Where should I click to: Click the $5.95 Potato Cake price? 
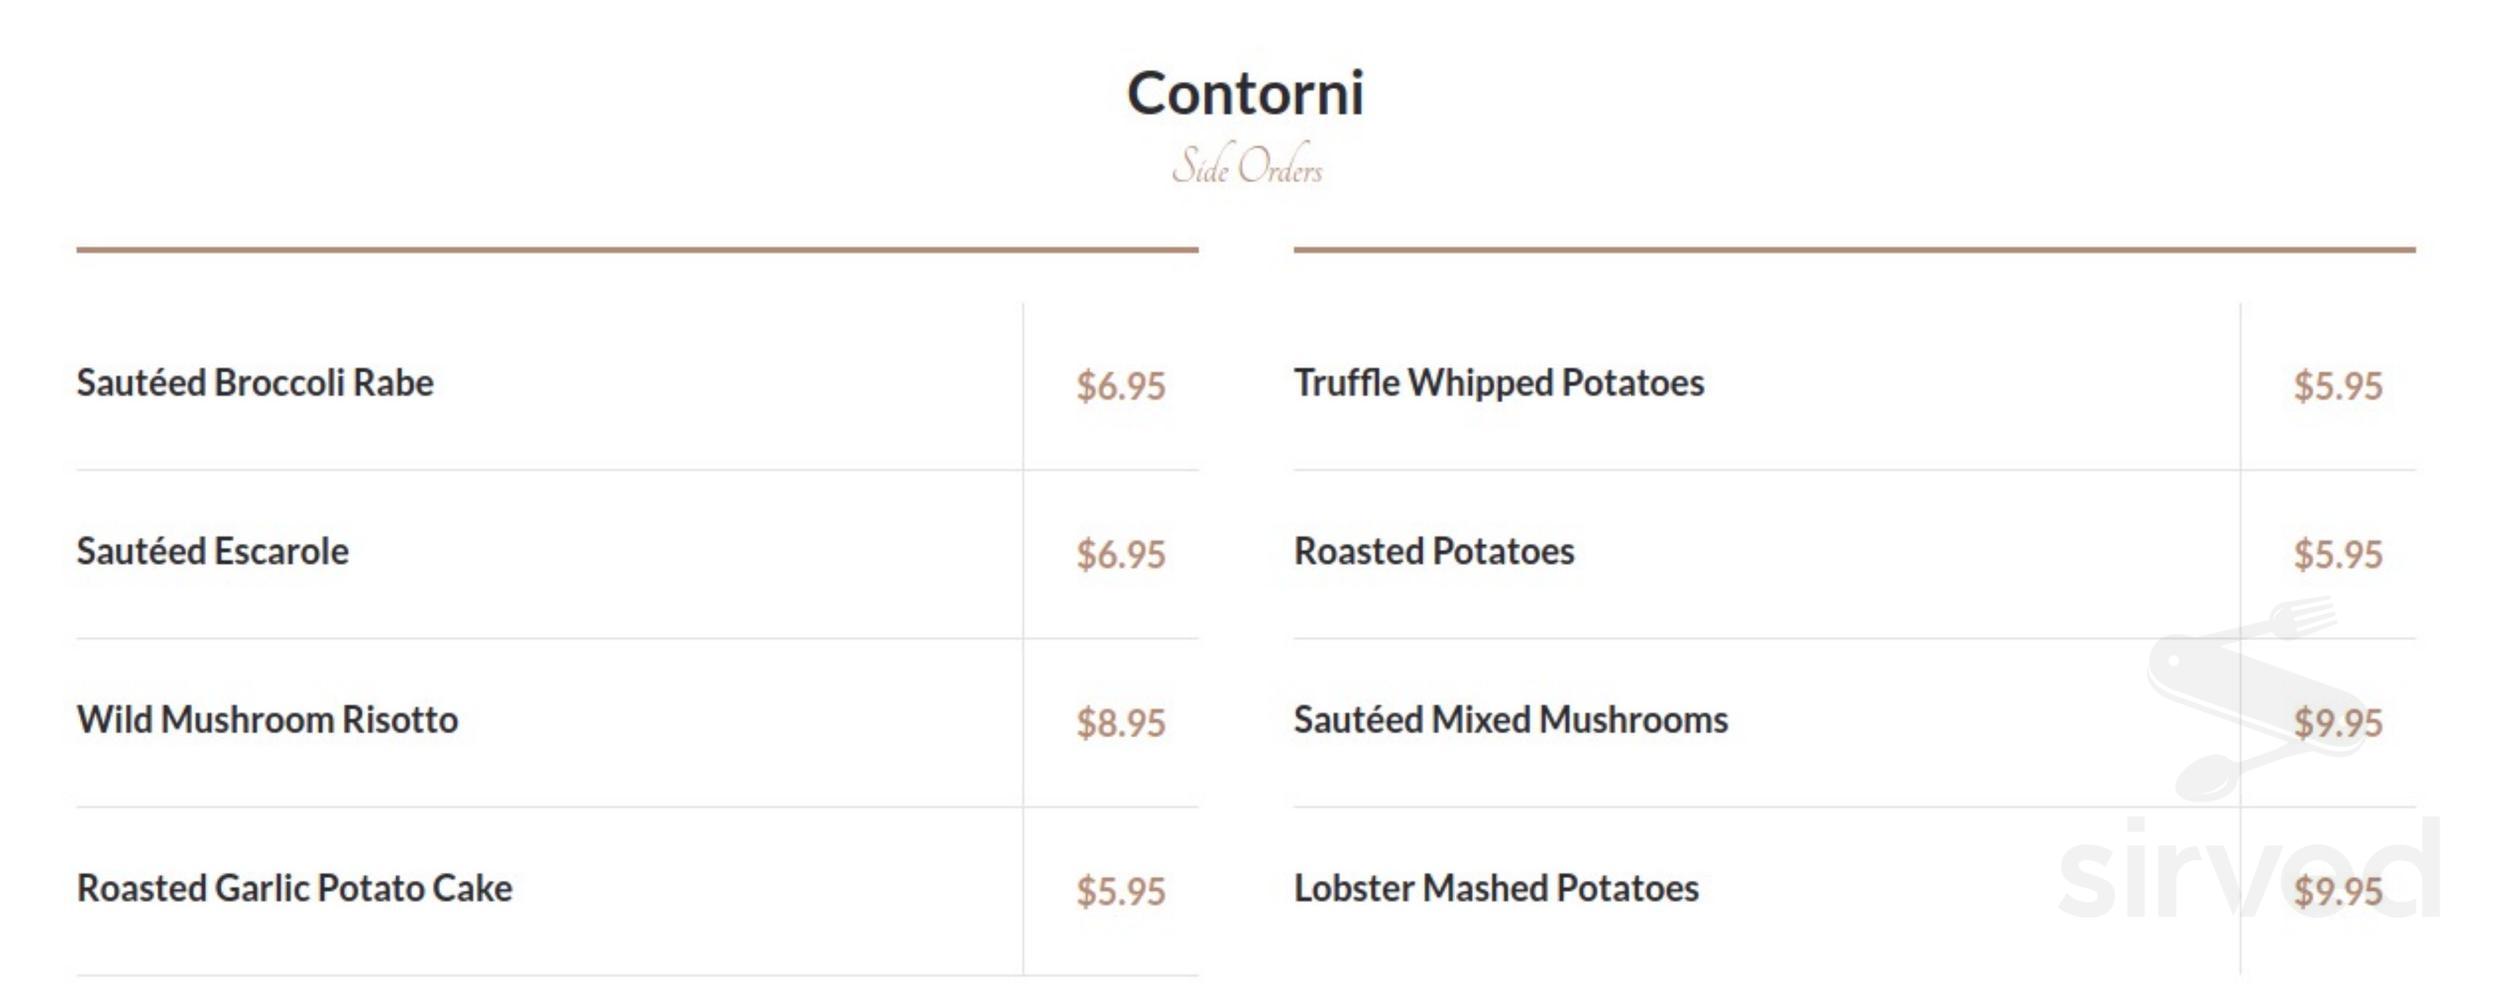1121,891
